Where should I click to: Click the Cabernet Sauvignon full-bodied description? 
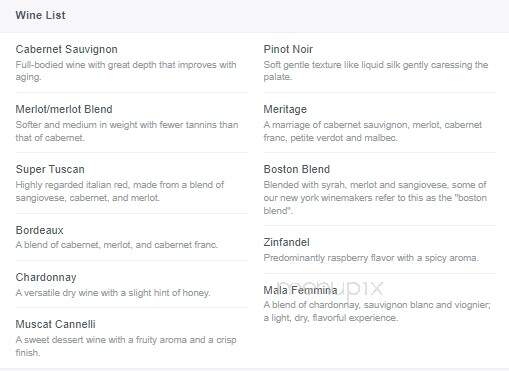coord(126,71)
